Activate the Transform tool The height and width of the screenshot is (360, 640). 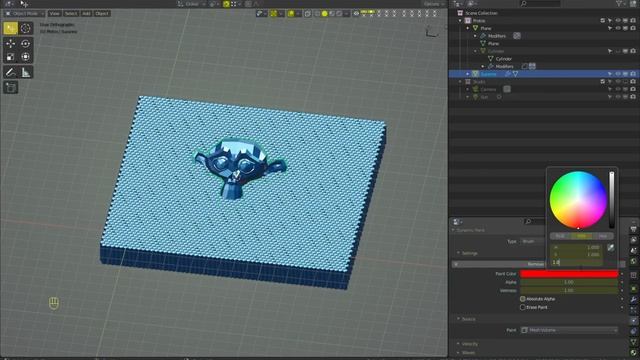coord(25,56)
